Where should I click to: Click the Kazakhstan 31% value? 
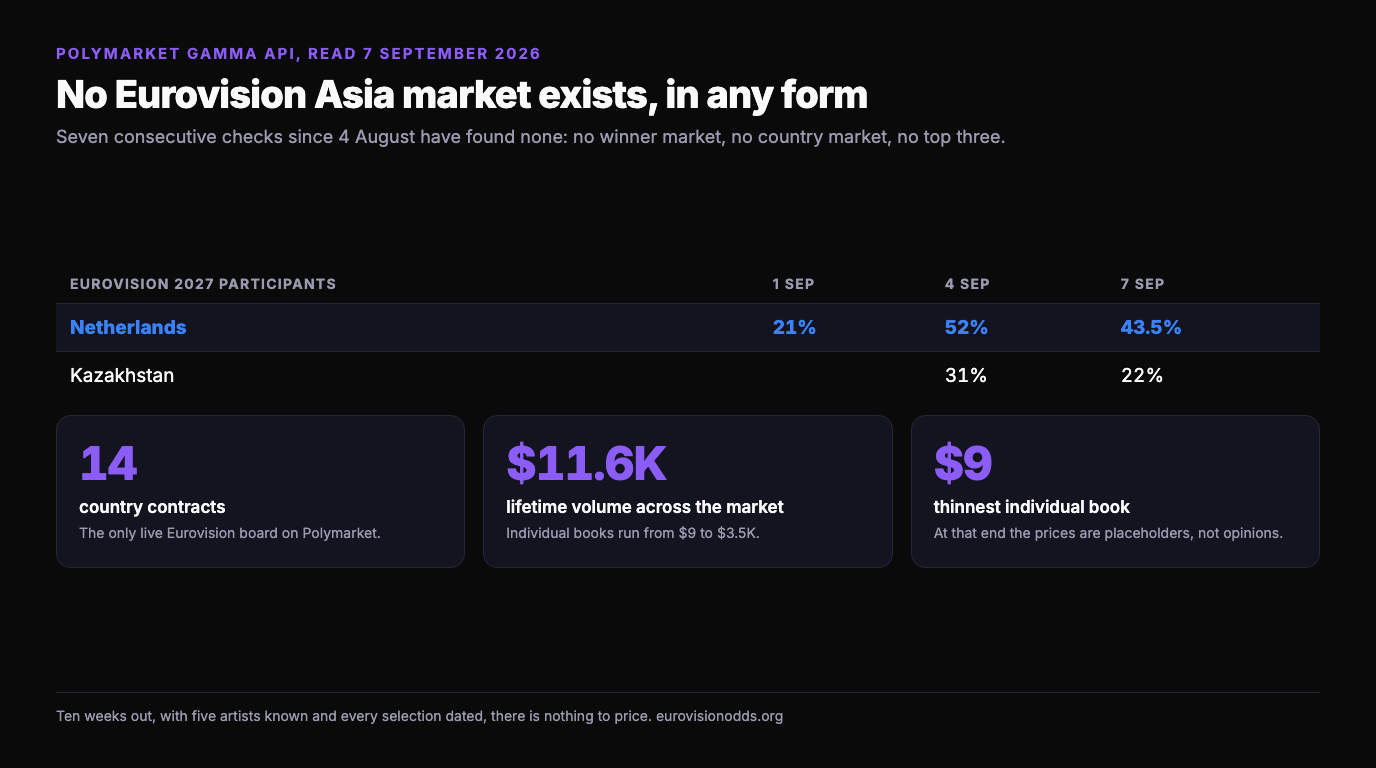966,376
